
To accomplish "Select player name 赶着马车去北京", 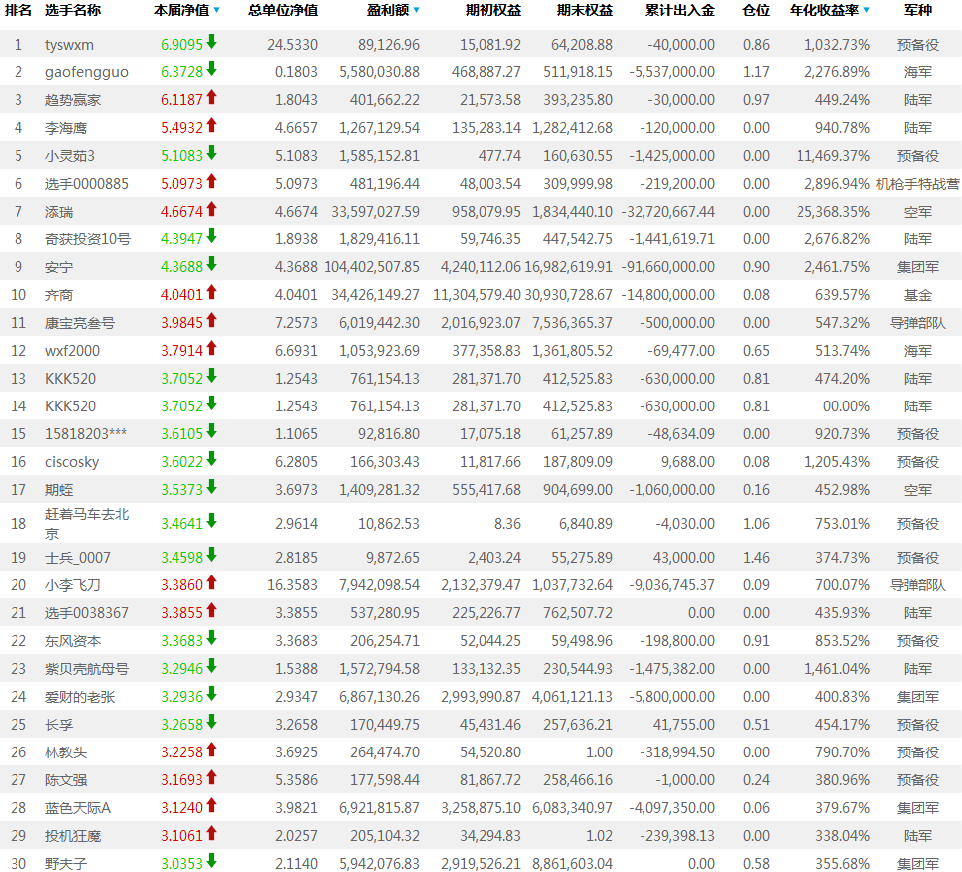I will click(x=87, y=523).
